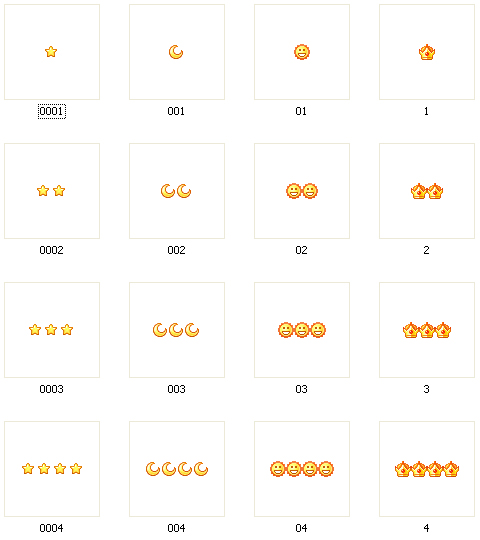Click the highlighted file name label 0001
The height and width of the screenshot is (540, 480).
[52, 111]
